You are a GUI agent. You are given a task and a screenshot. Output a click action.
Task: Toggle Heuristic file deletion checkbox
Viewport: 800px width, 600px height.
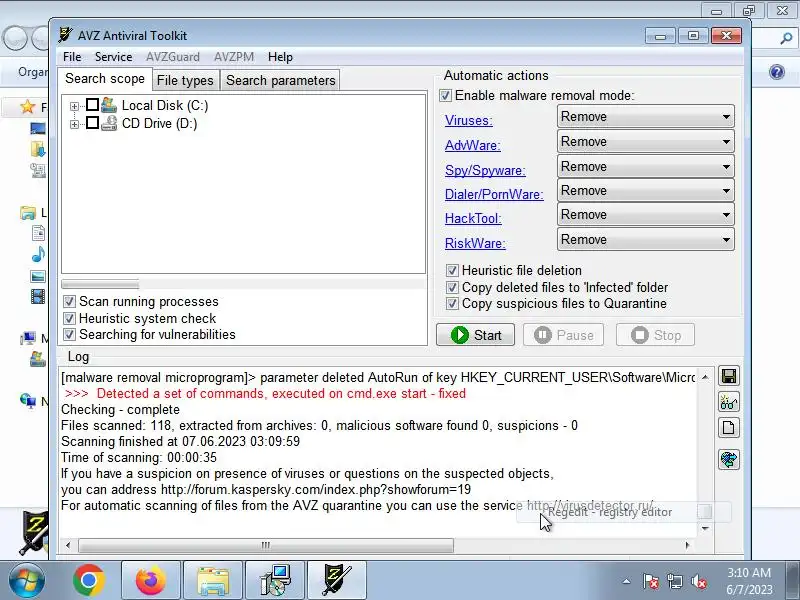point(452,270)
